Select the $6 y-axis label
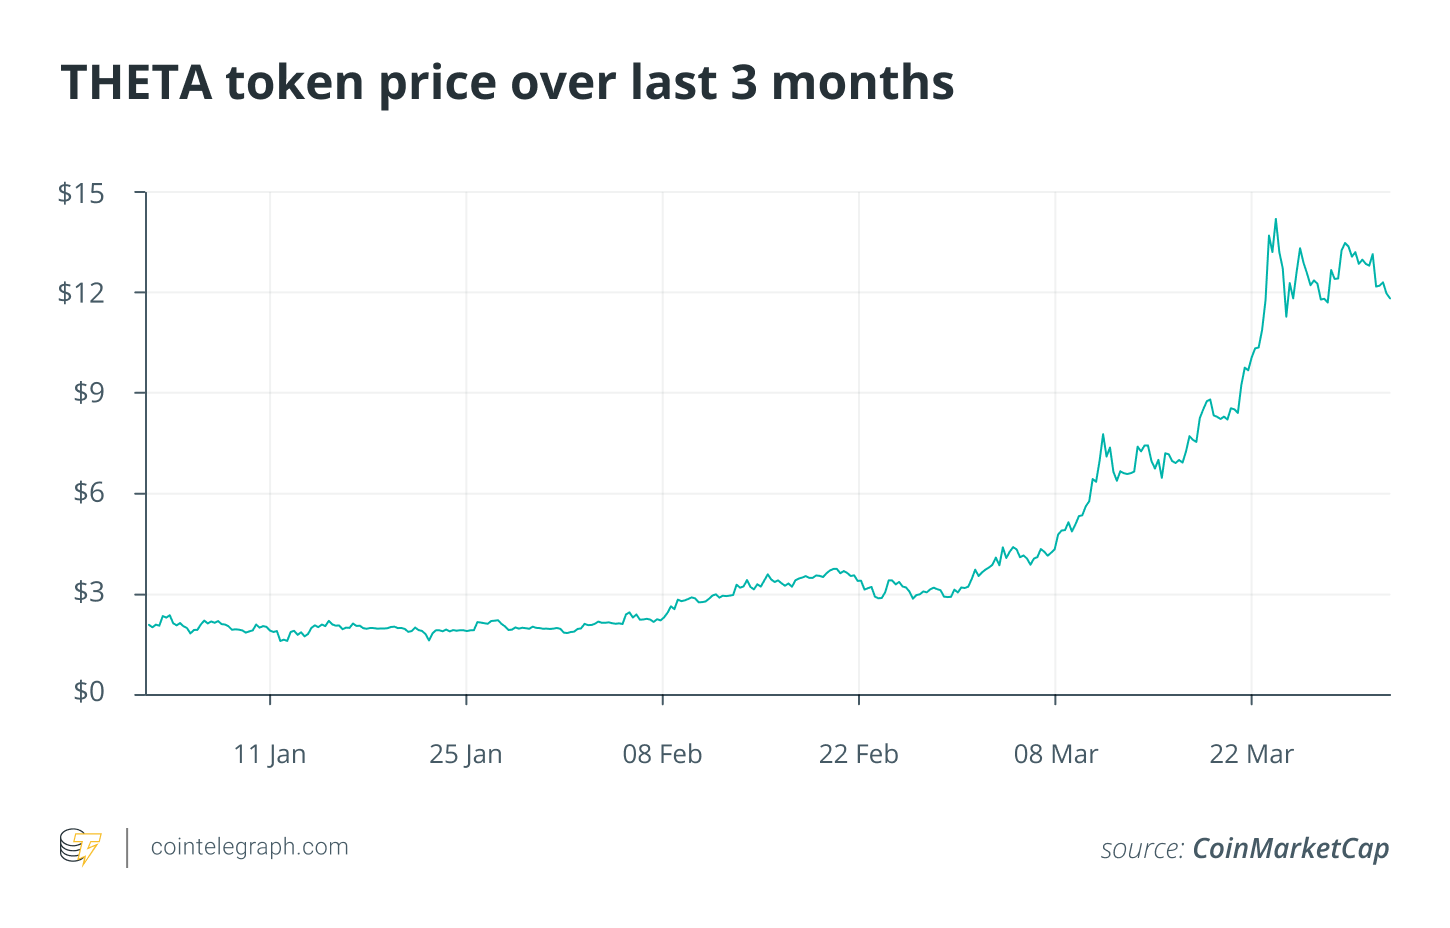The height and width of the screenshot is (928, 1450). click(x=88, y=493)
